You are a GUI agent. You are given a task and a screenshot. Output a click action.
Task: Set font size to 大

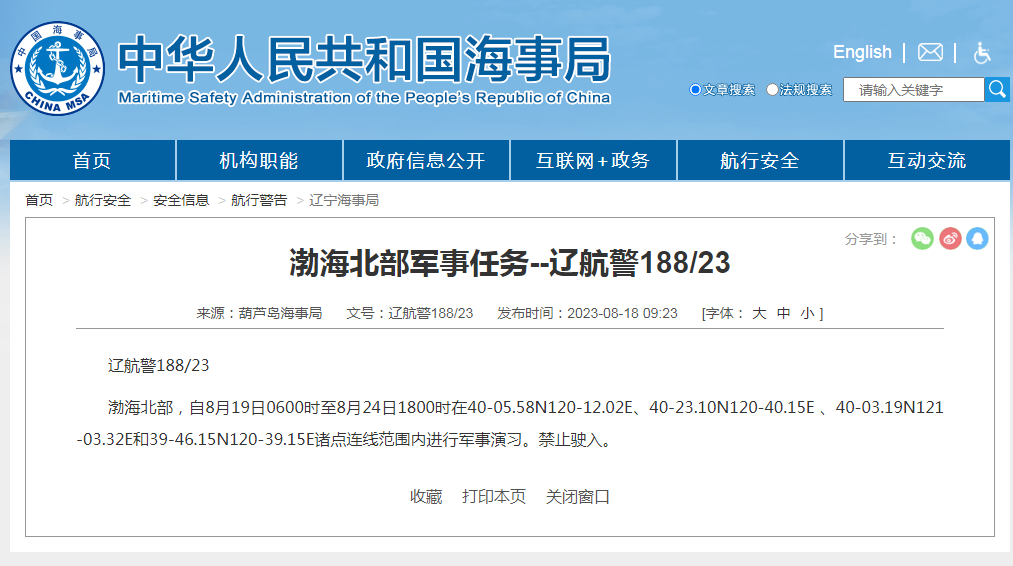point(759,313)
